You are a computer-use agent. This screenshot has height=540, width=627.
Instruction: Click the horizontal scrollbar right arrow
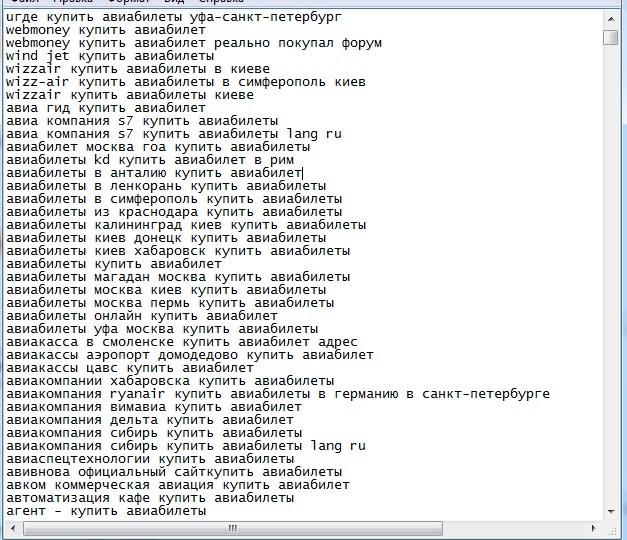tap(594, 528)
